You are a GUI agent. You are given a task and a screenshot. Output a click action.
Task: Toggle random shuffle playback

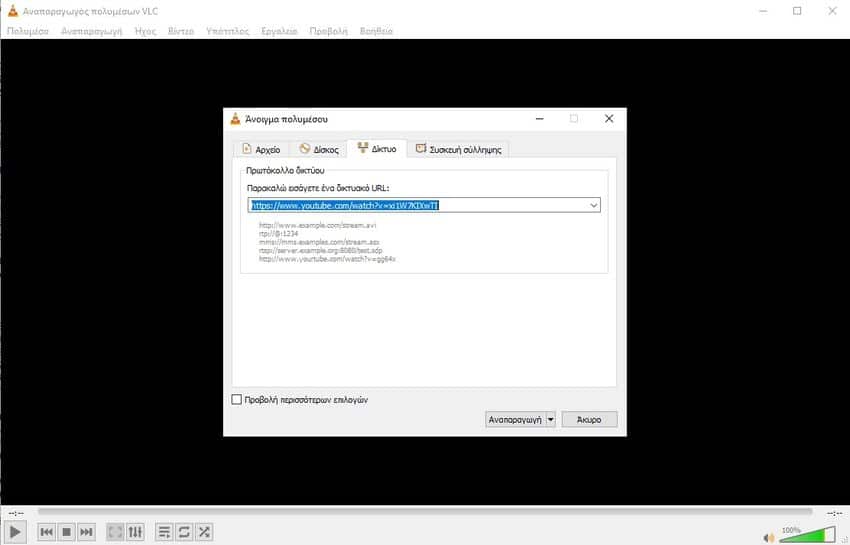(x=204, y=532)
